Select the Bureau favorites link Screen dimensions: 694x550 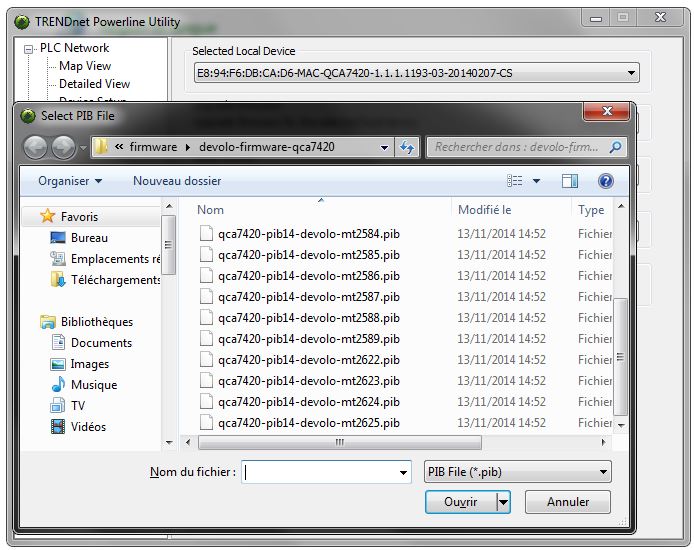[89, 238]
